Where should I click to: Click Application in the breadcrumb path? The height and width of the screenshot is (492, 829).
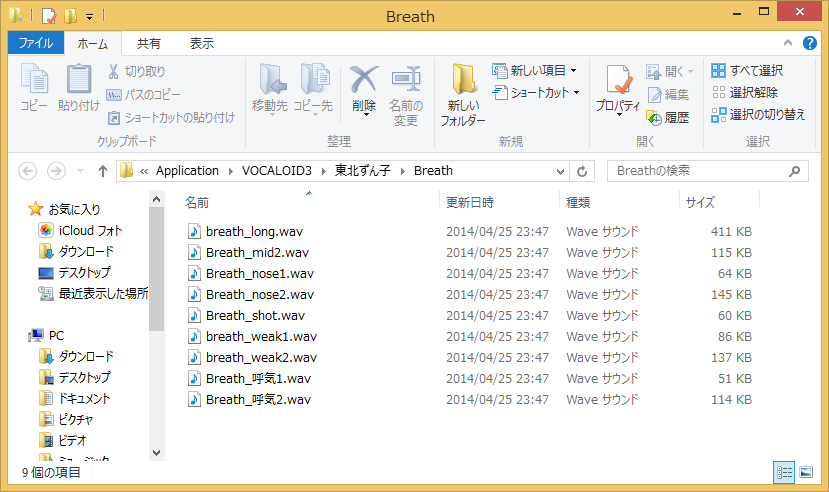tap(187, 171)
